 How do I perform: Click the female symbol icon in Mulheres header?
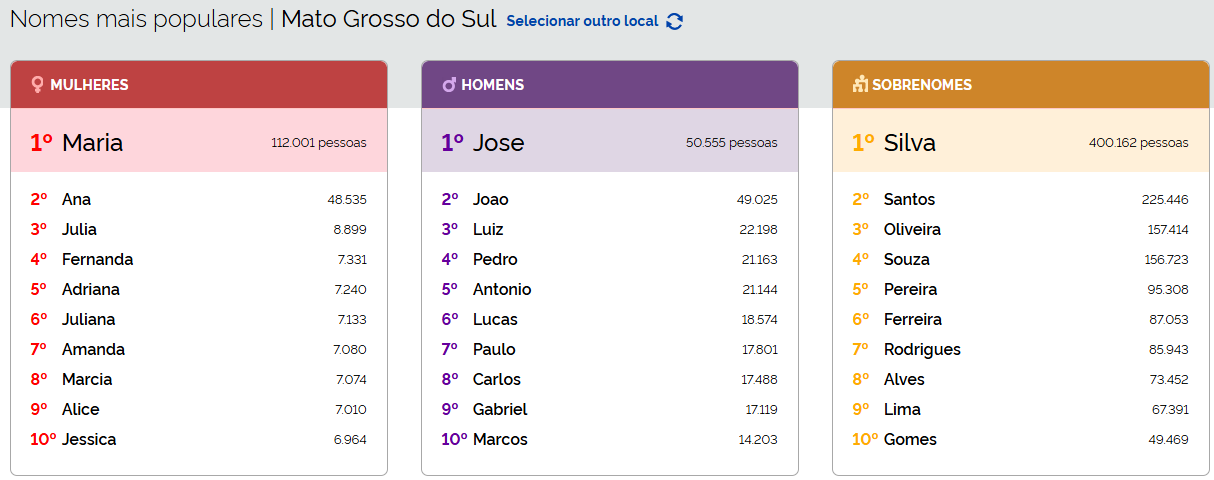coord(37,85)
